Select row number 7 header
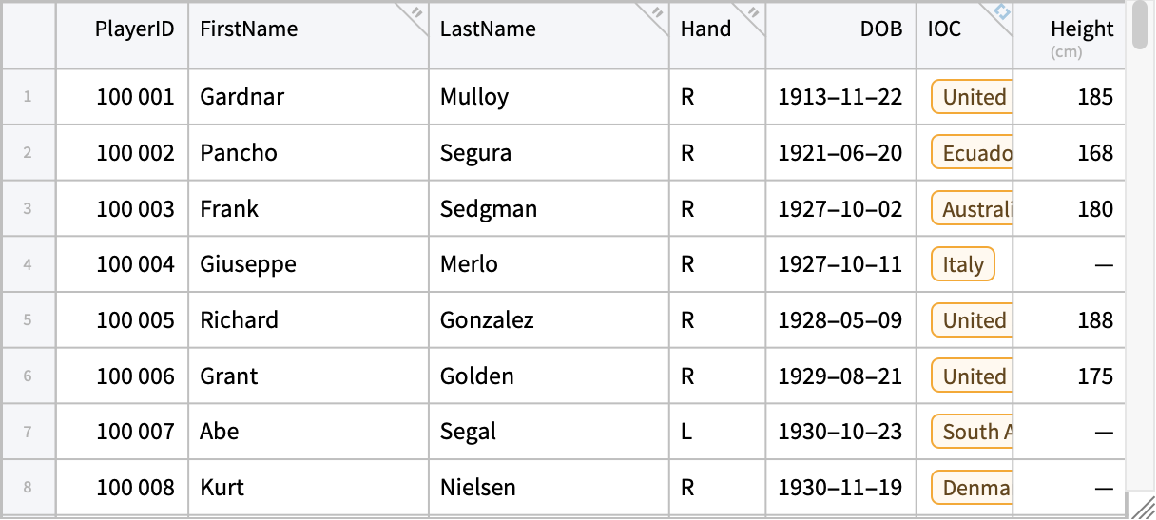 [x=28, y=432]
